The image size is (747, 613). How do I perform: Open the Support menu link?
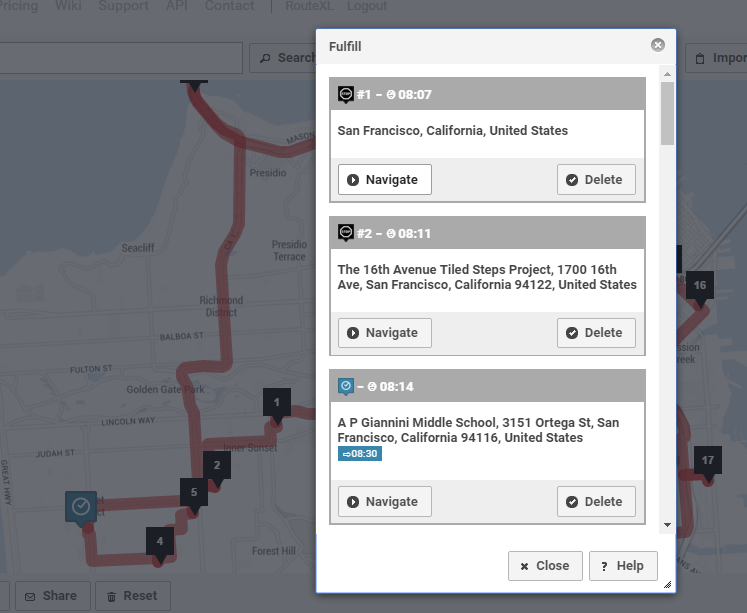coord(123,6)
